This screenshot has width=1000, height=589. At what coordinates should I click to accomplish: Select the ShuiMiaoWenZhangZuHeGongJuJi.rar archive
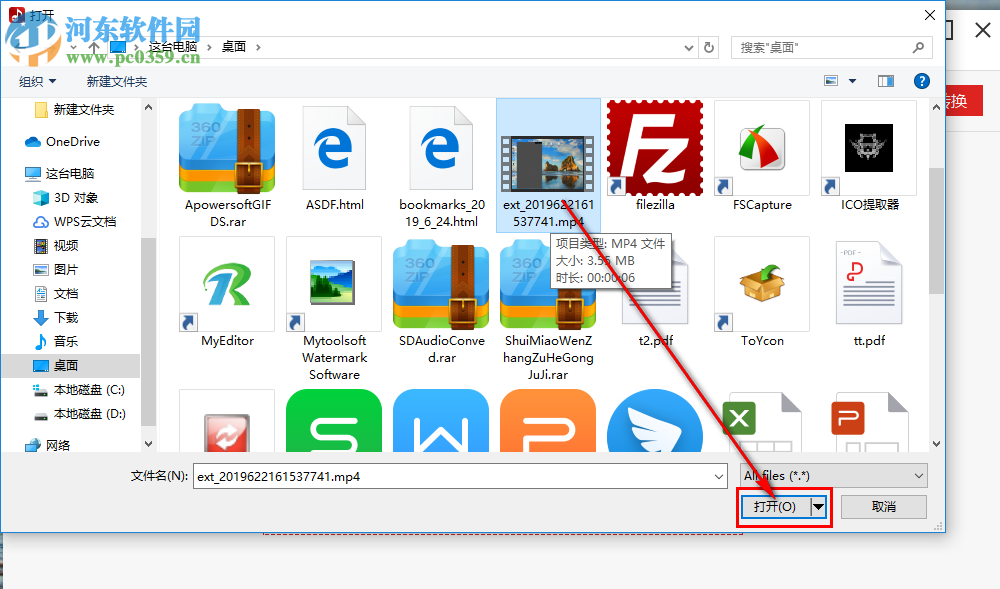[x=548, y=310]
